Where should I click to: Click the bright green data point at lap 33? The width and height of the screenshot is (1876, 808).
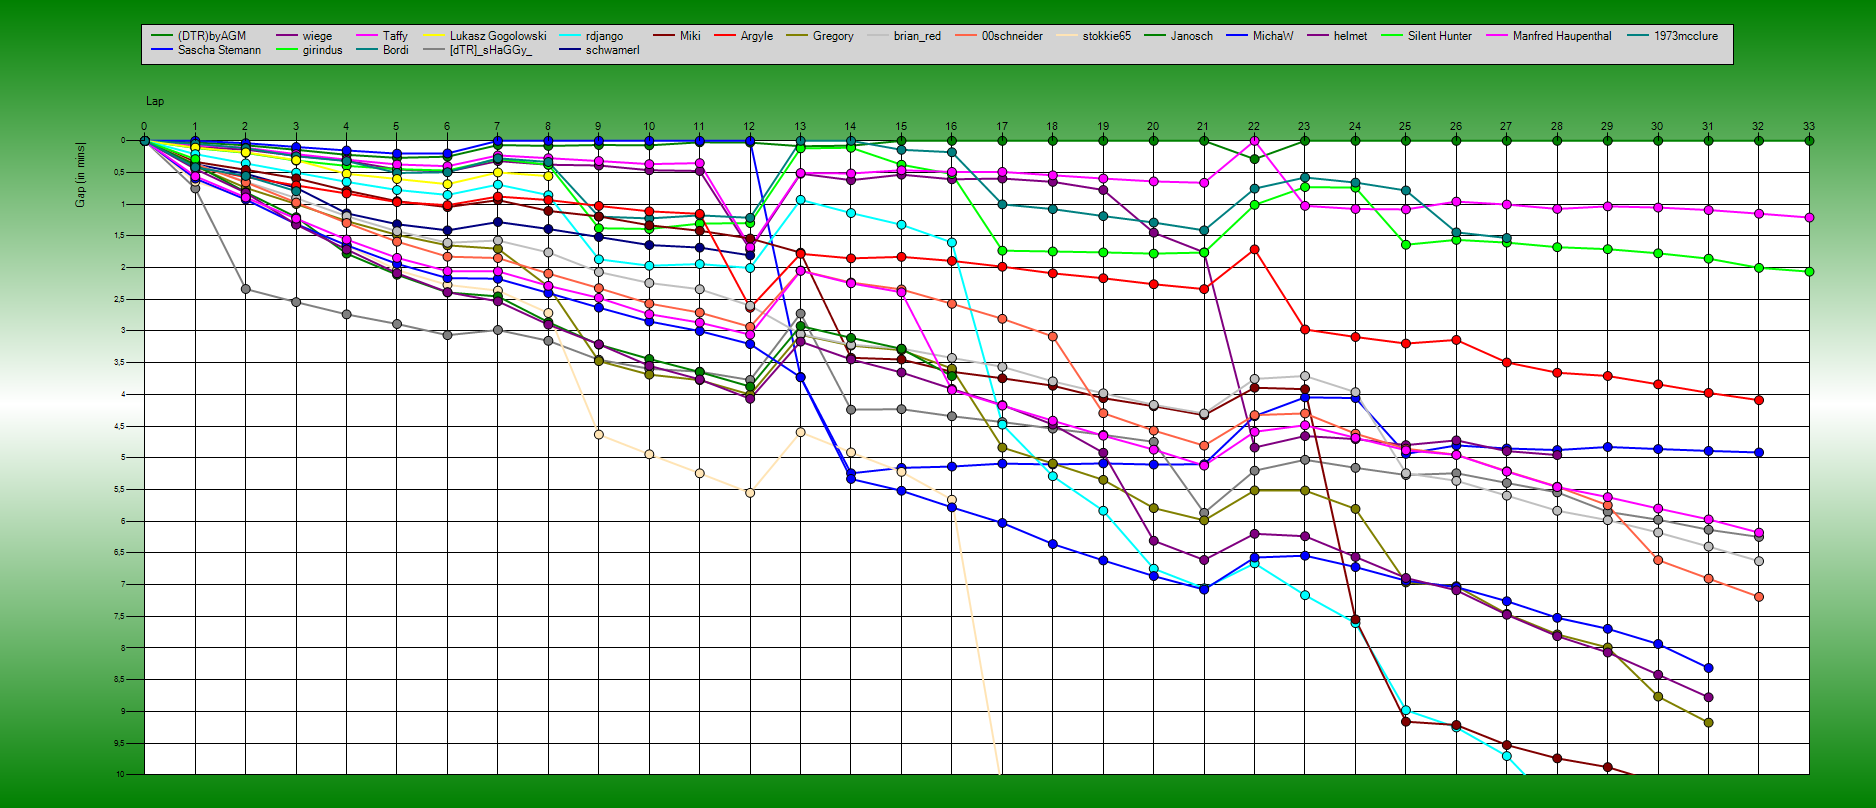tap(1809, 271)
